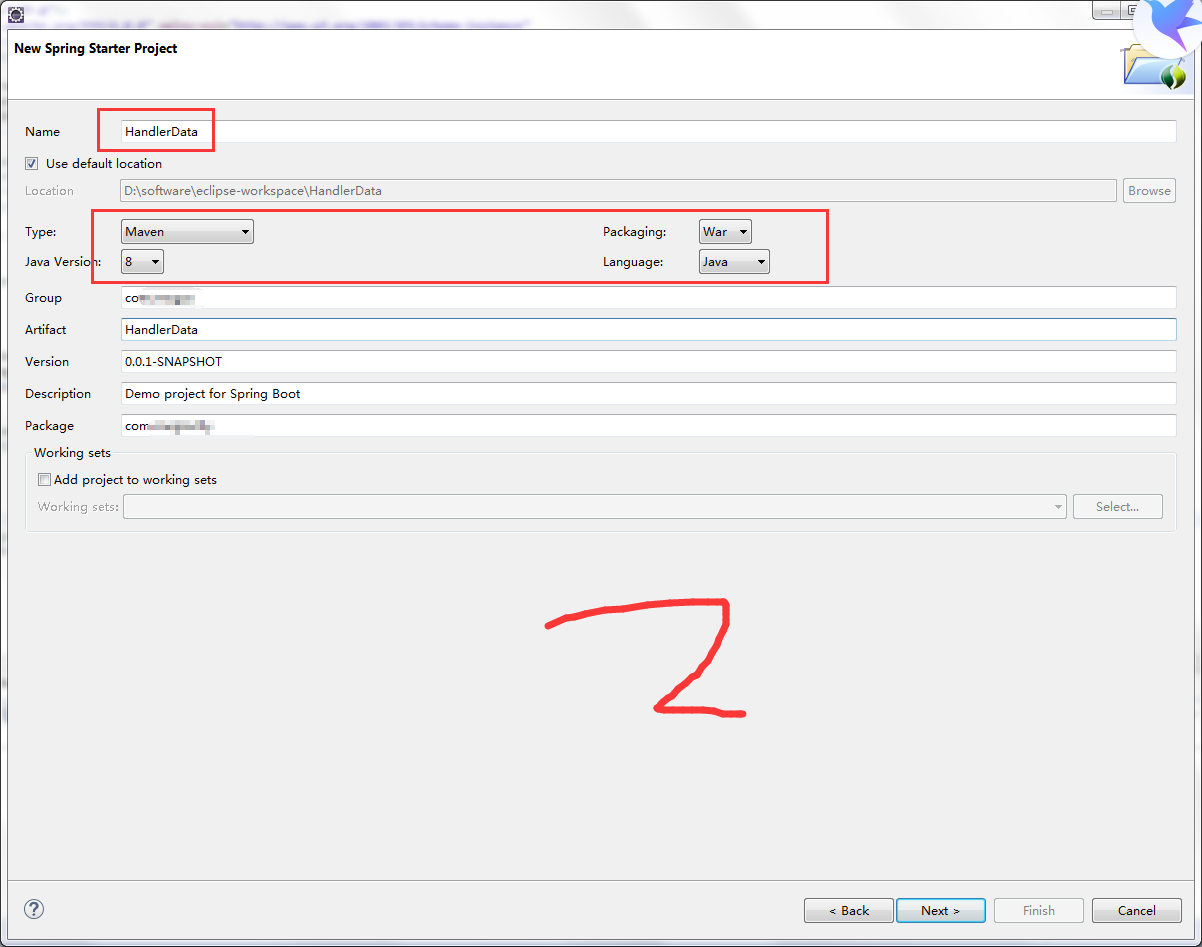Click the Name input field
This screenshot has width=1202, height=947.
pyautogui.click(x=648, y=132)
